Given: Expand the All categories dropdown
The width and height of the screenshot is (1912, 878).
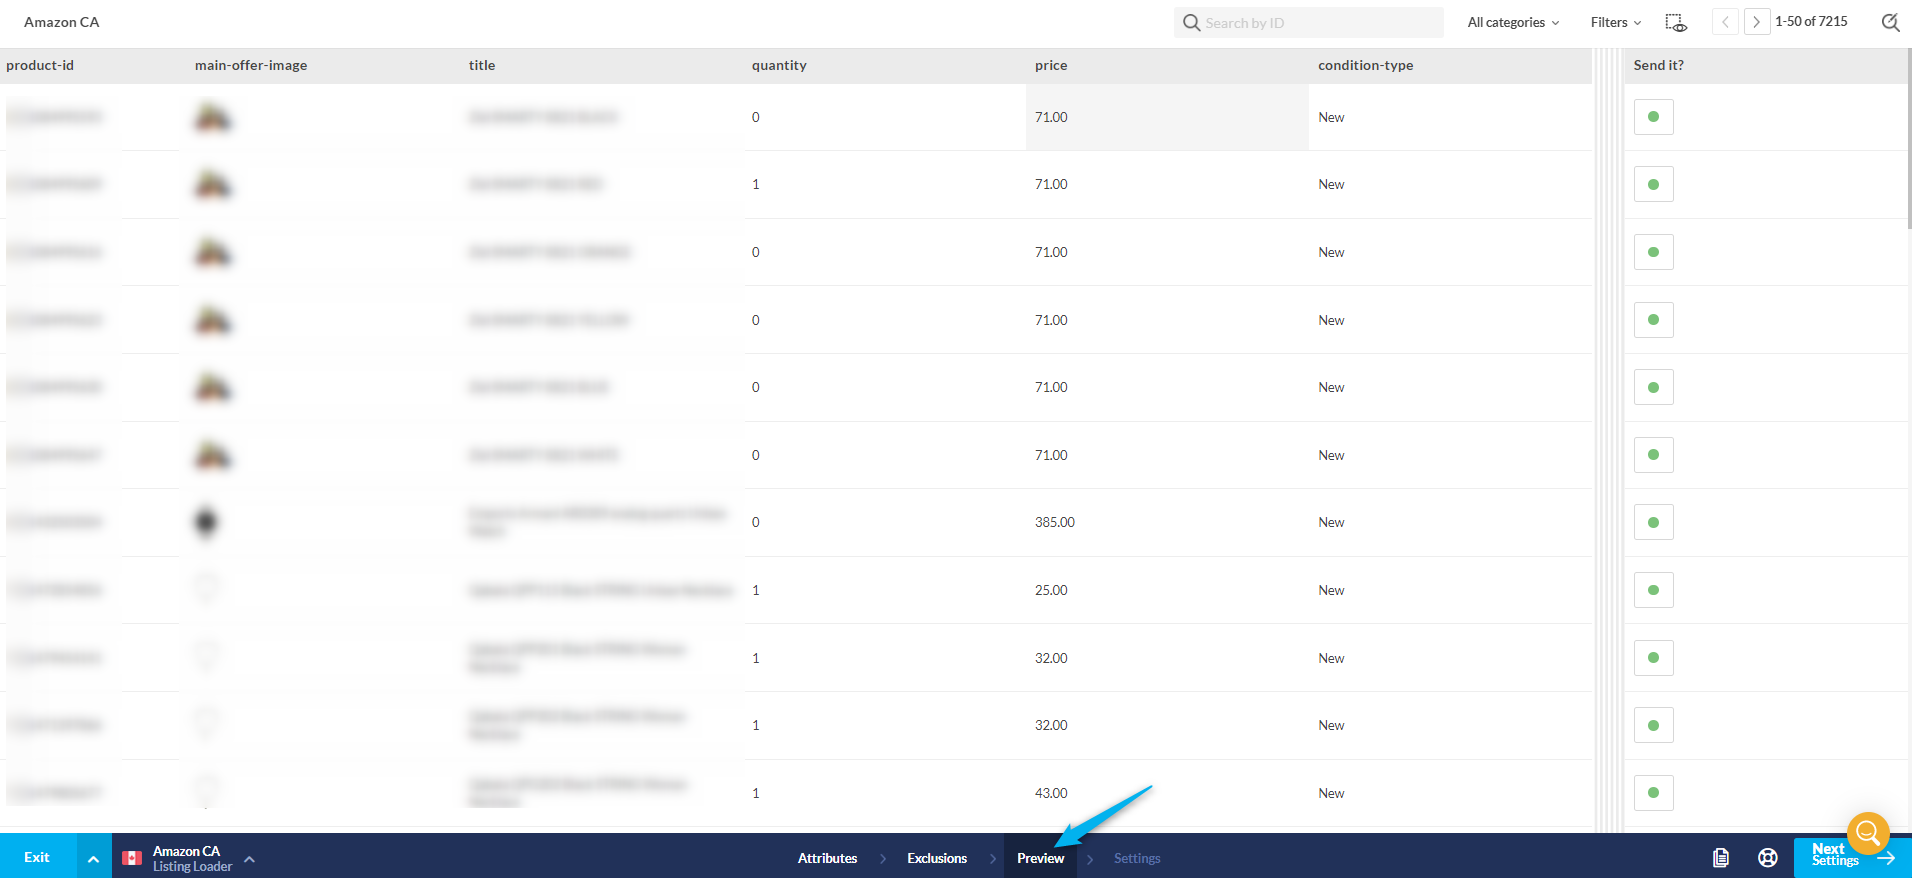Looking at the screenshot, I should click(x=1512, y=22).
